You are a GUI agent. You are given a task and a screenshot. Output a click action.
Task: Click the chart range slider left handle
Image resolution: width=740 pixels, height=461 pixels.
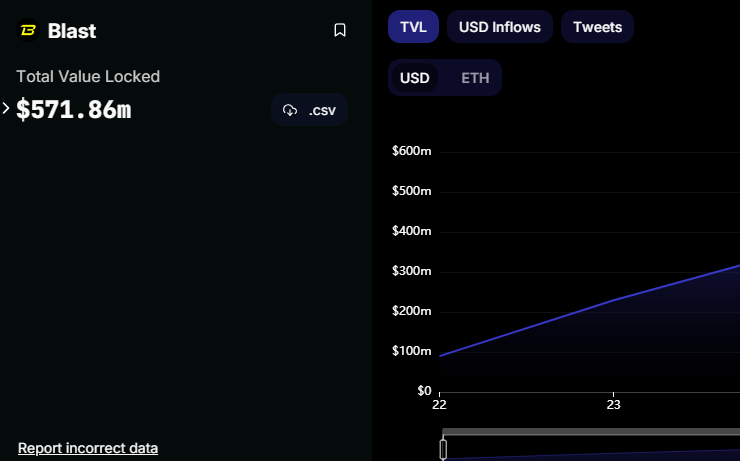coord(443,449)
